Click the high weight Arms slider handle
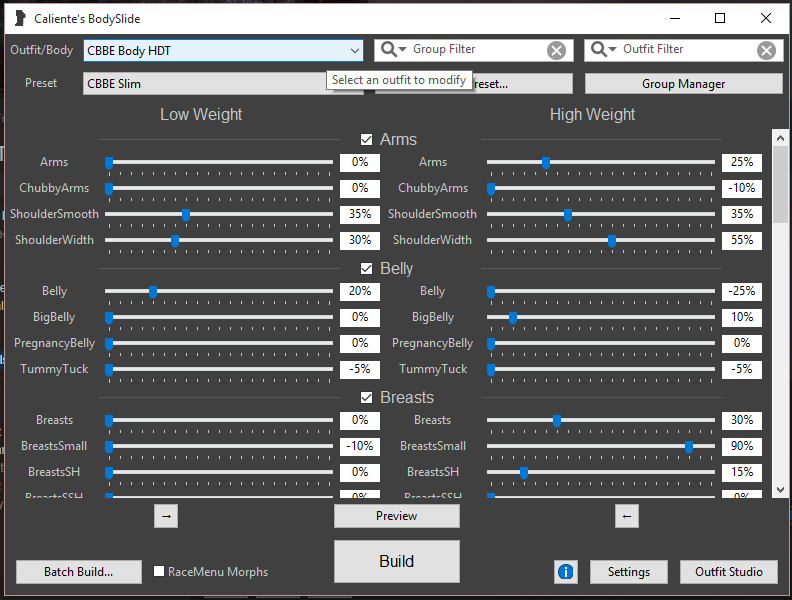This screenshot has height=600, width=792. [x=546, y=163]
